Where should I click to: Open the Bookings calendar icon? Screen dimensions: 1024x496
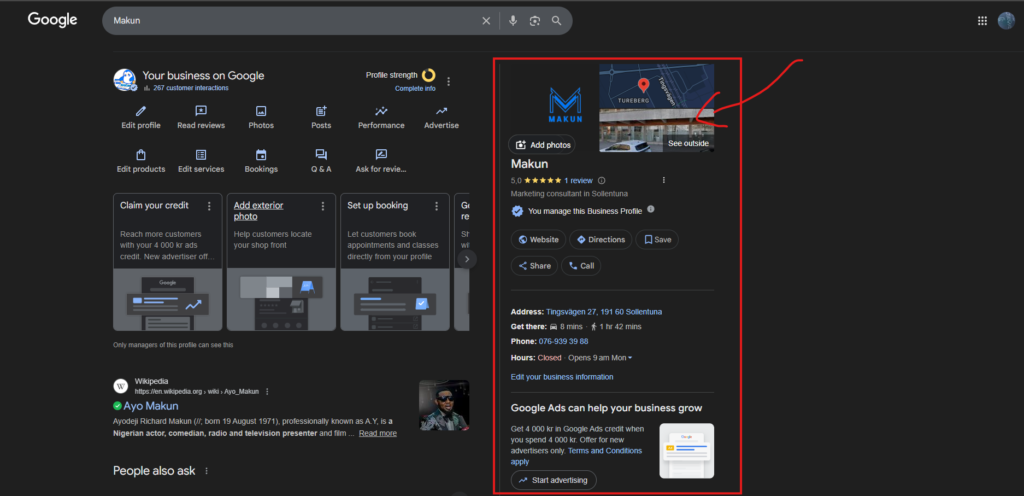[261, 155]
